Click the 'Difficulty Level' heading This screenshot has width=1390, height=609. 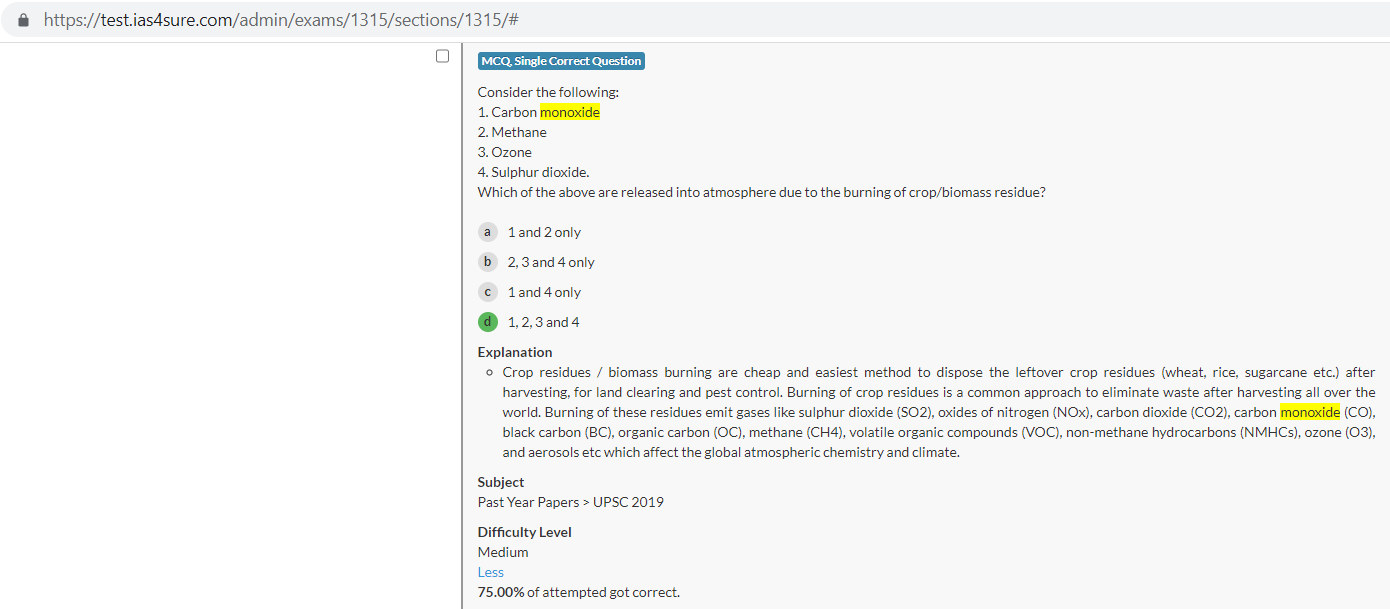pos(524,532)
